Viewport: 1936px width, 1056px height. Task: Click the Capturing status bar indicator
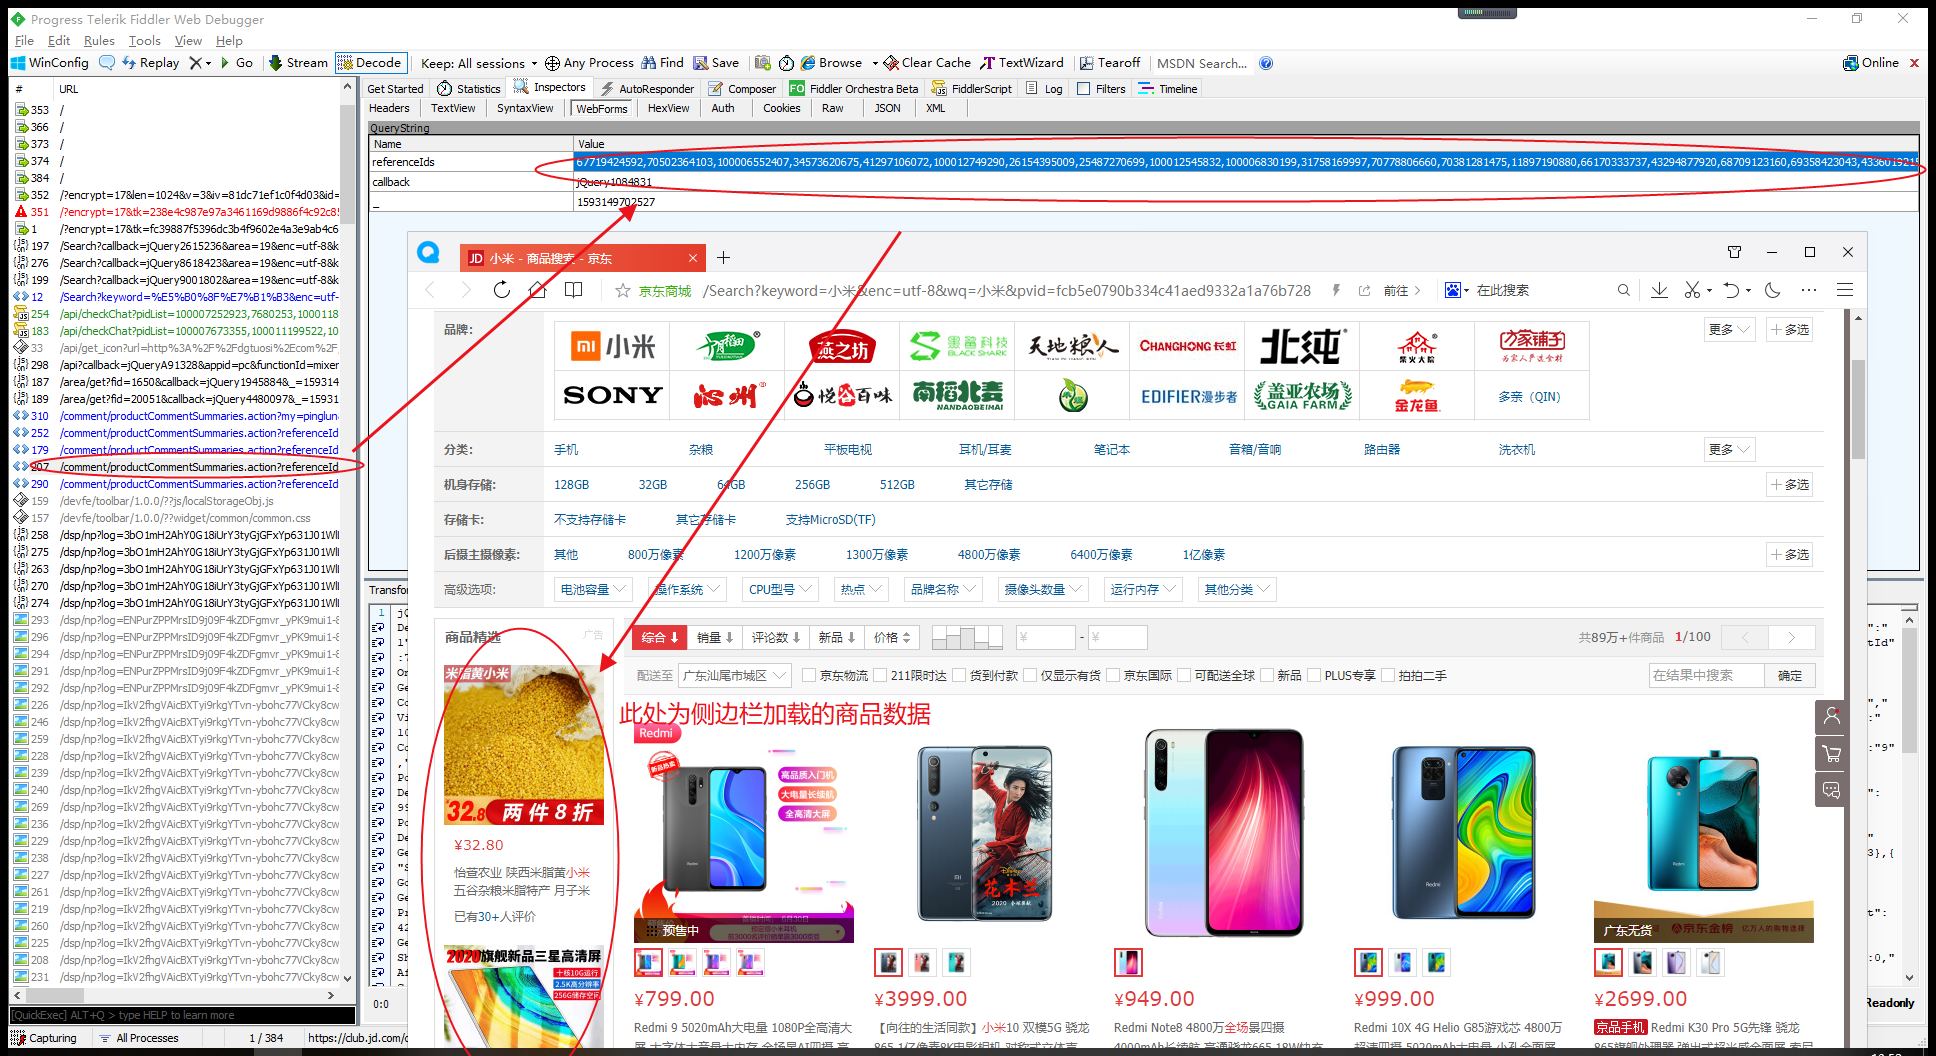(44, 1038)
